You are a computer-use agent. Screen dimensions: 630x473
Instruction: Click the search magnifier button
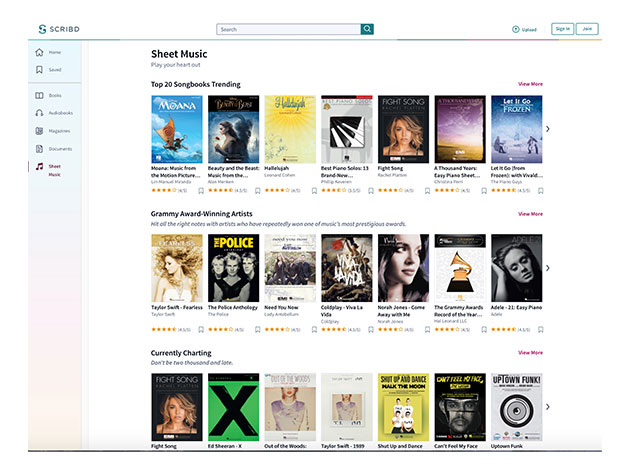tap(367, 29)
